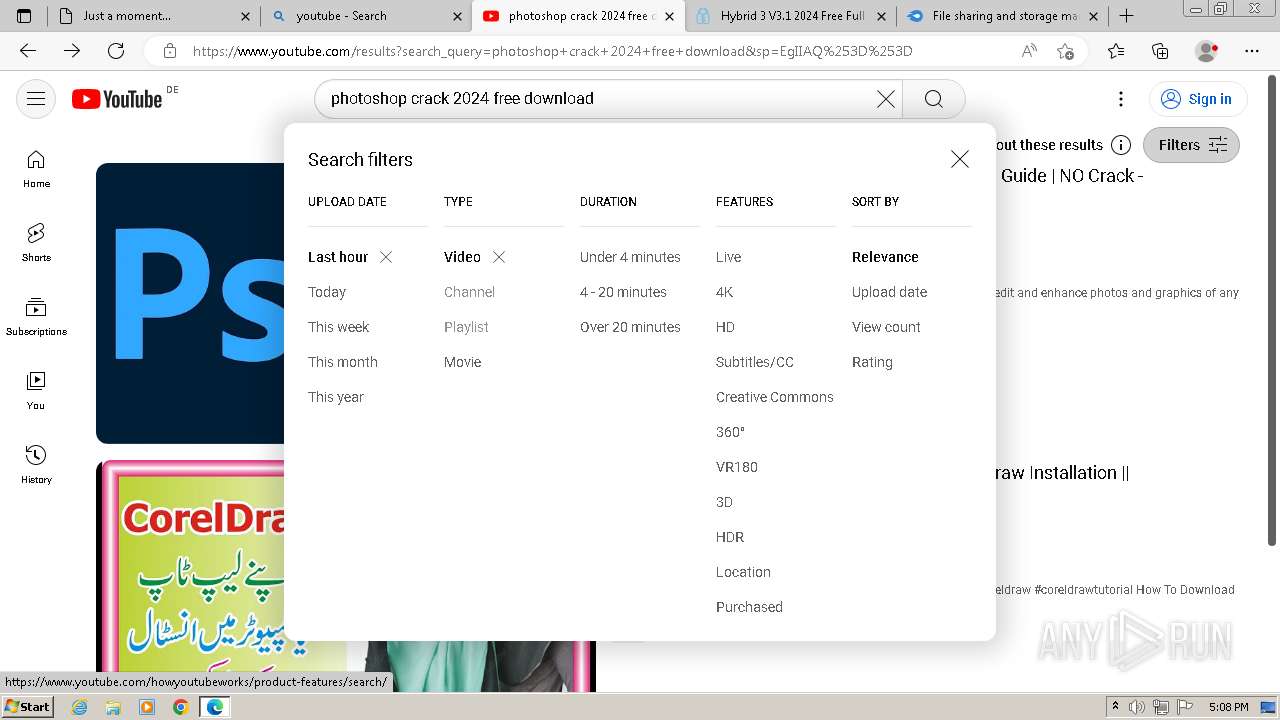This screenshot has width=1280, height=720.
Task: Open the about these results info icon
Action: click(x=1121, y=145)
